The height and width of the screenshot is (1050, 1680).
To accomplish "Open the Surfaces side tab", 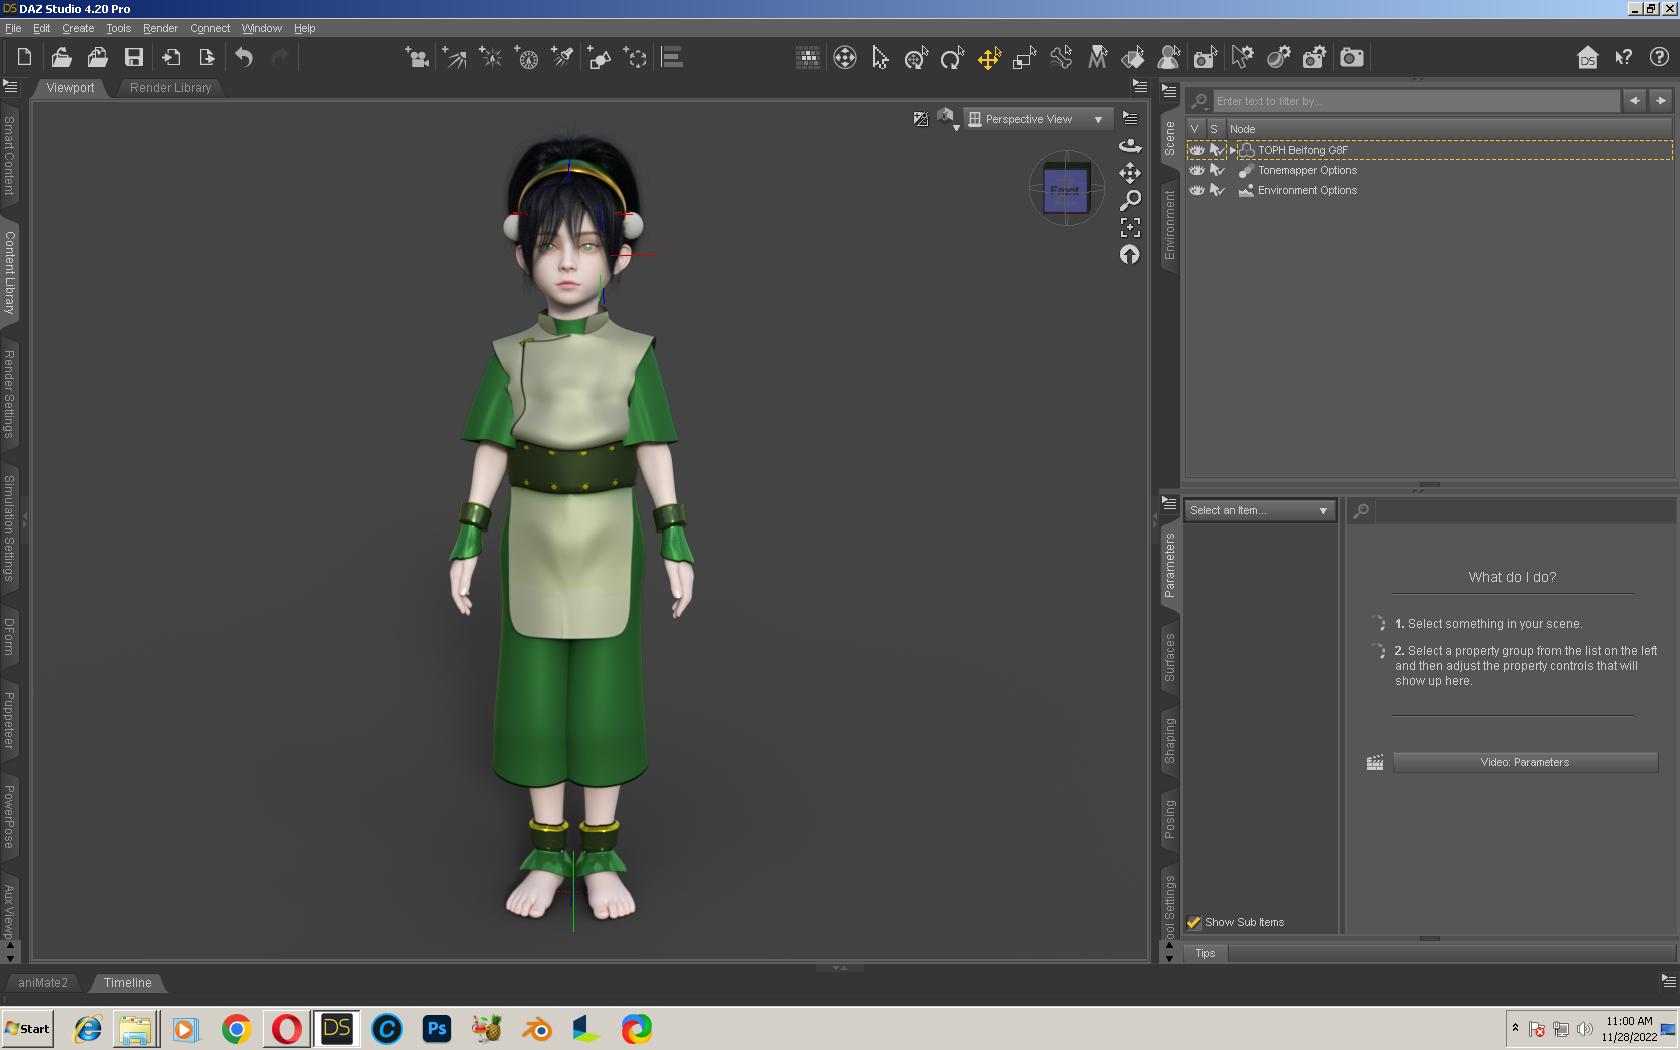I will tap(1169, 657).
